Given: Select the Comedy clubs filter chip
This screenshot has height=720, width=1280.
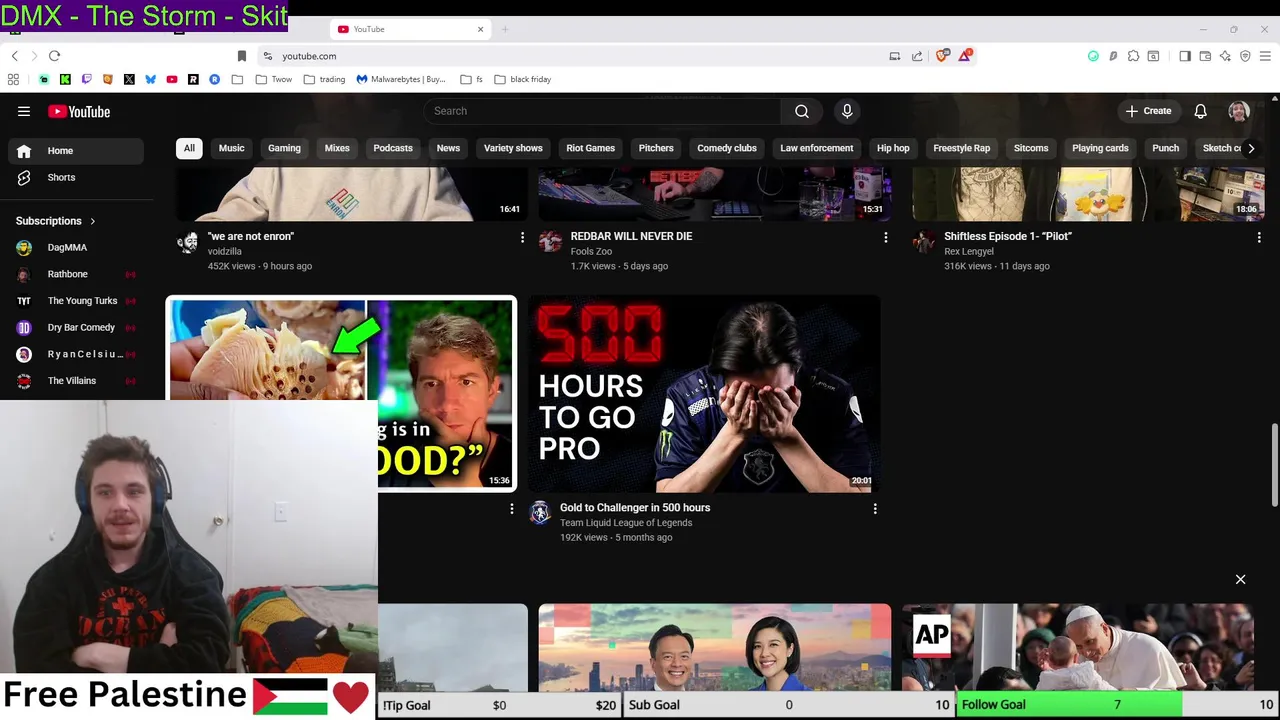Looking at the screenshot, I should tap(727, 148).
